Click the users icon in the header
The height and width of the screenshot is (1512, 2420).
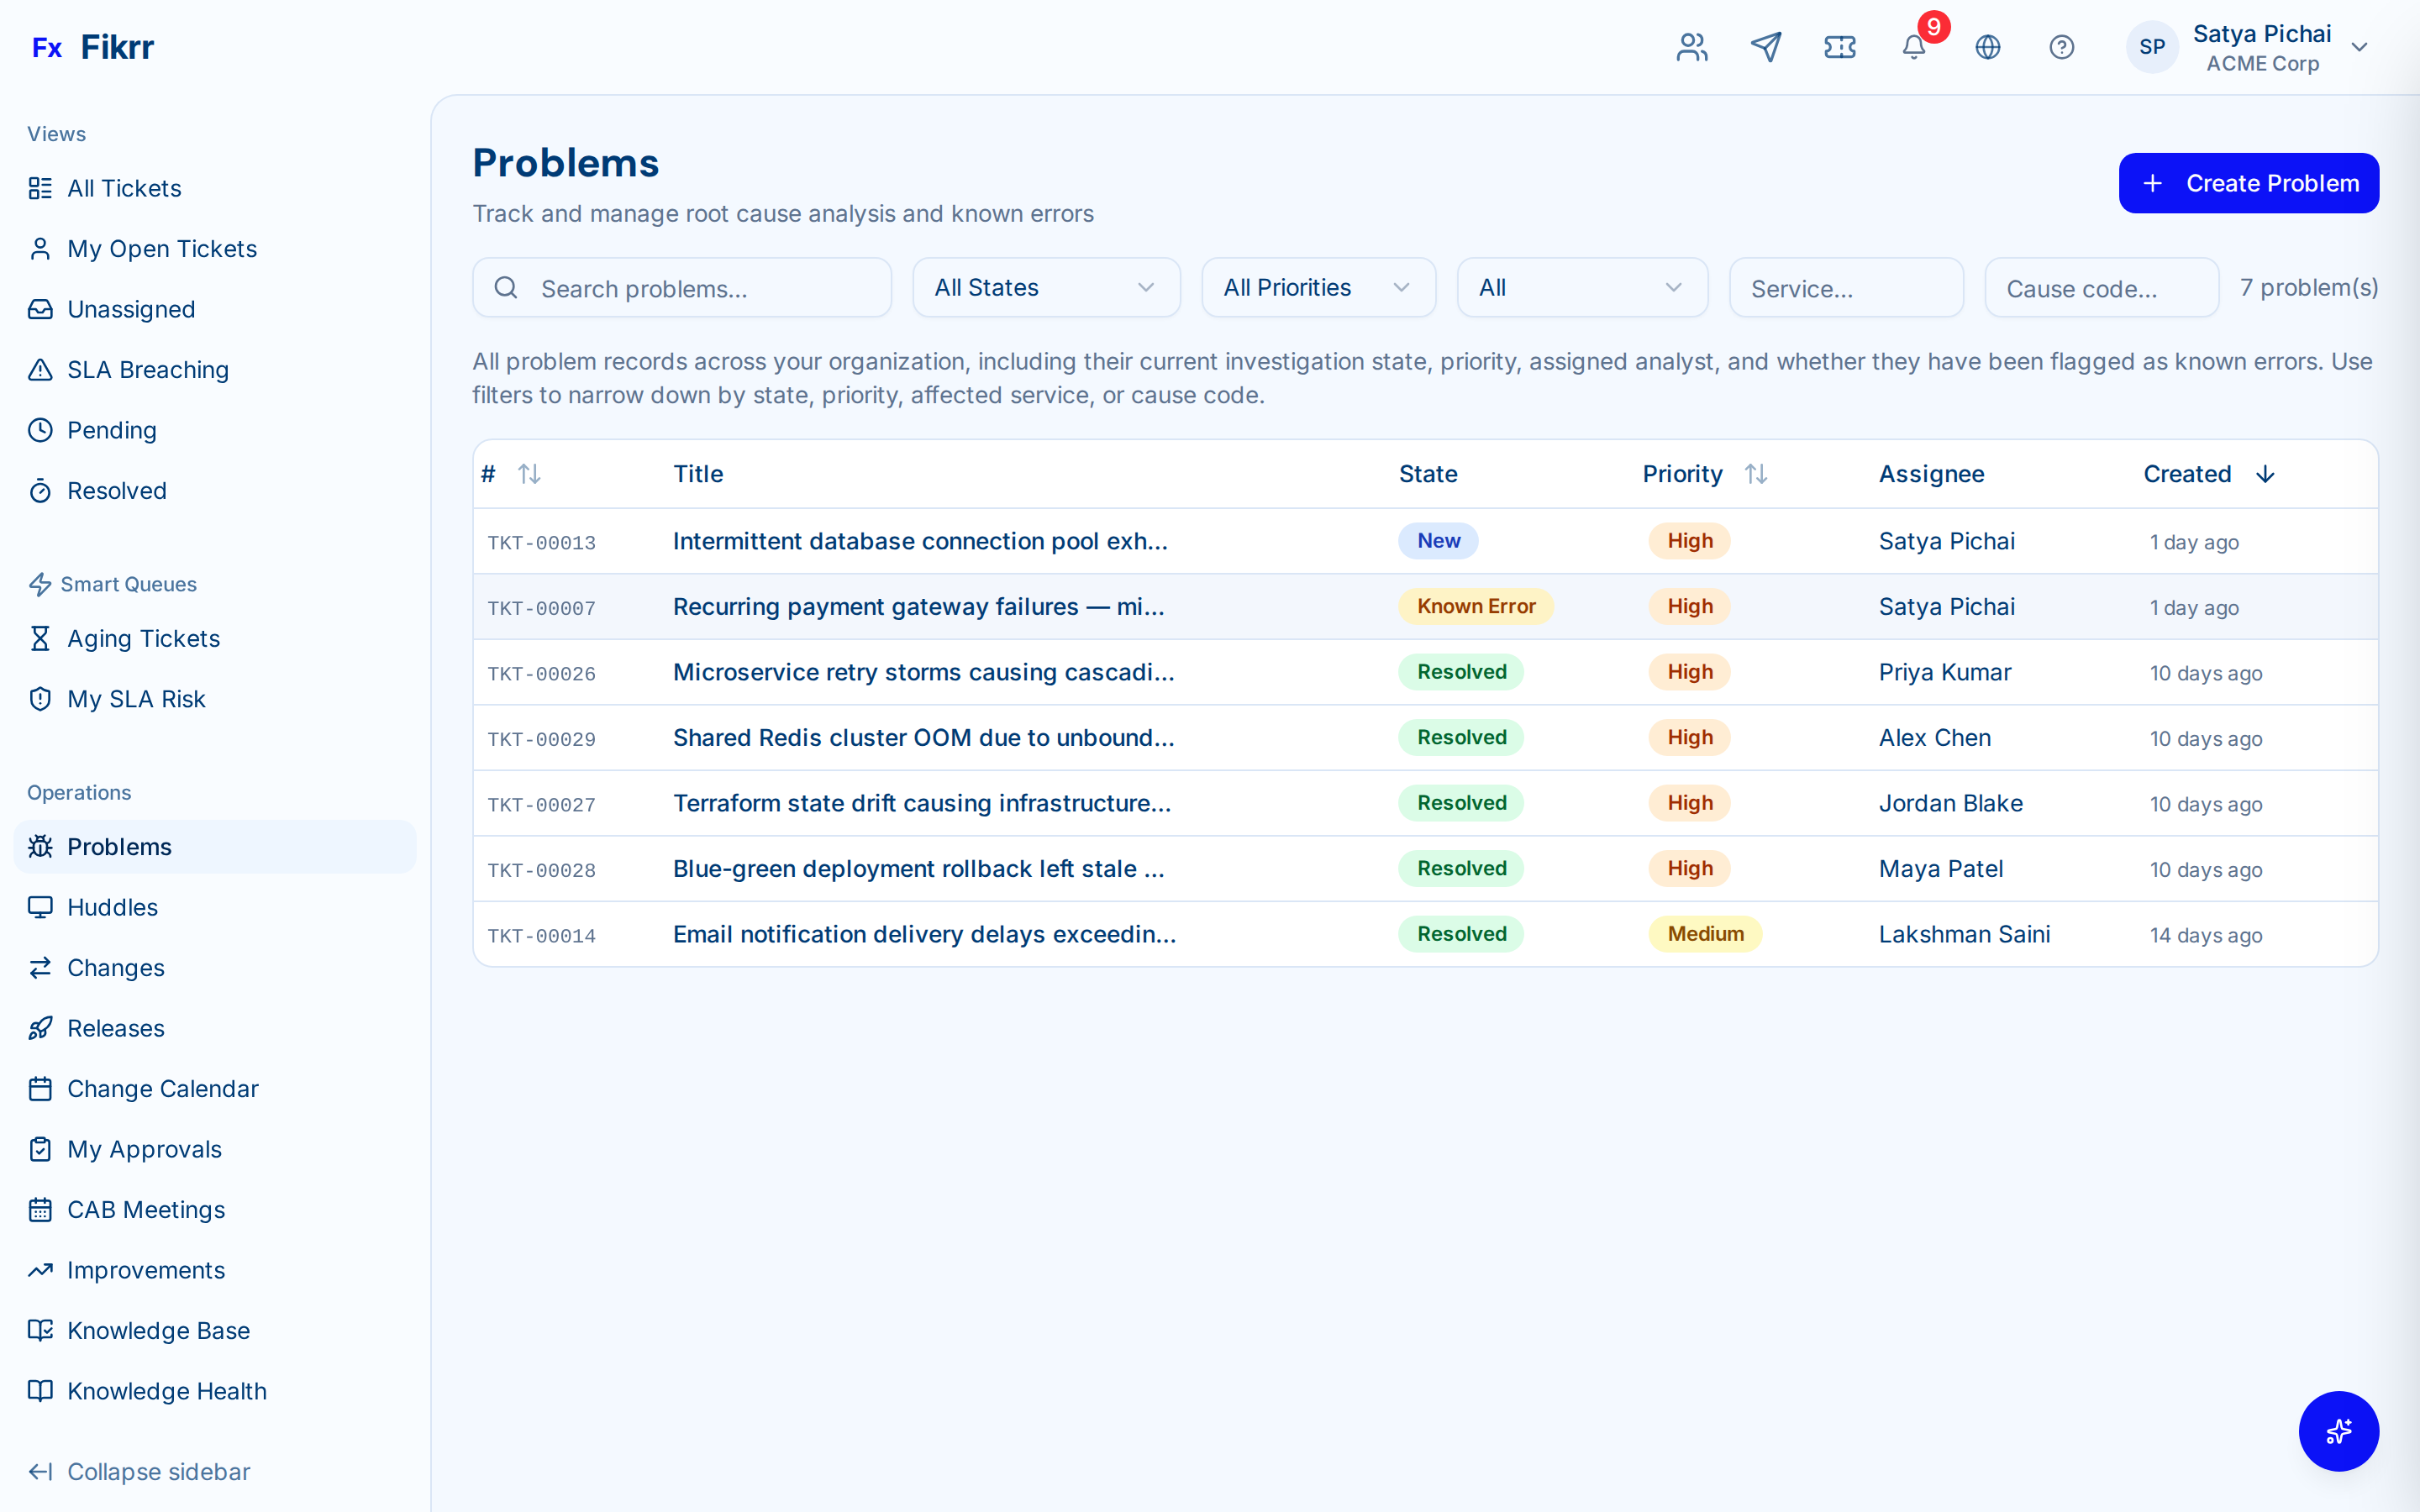tap(1691, 46)
